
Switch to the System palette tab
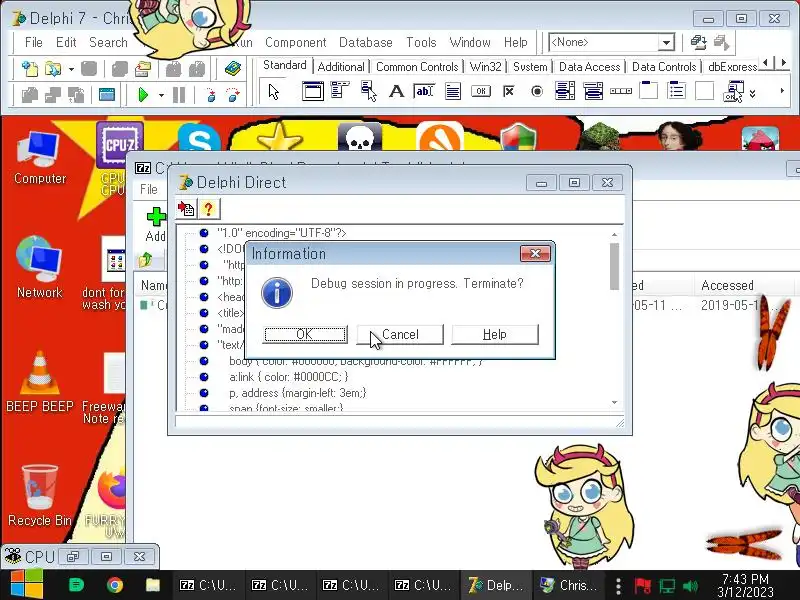click(530, 67)
